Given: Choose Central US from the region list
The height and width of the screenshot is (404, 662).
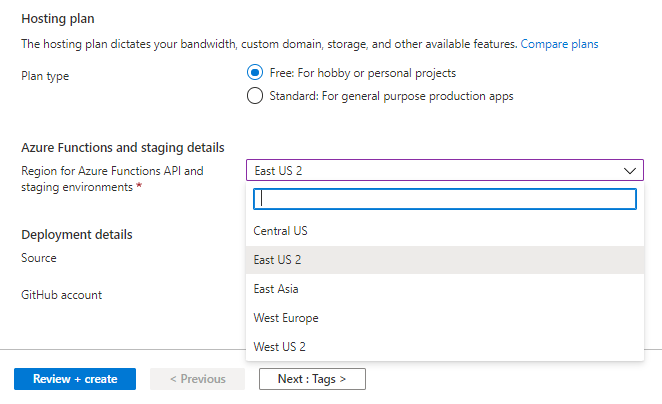Looking at the screenshot, I should [x=281, y=231].
